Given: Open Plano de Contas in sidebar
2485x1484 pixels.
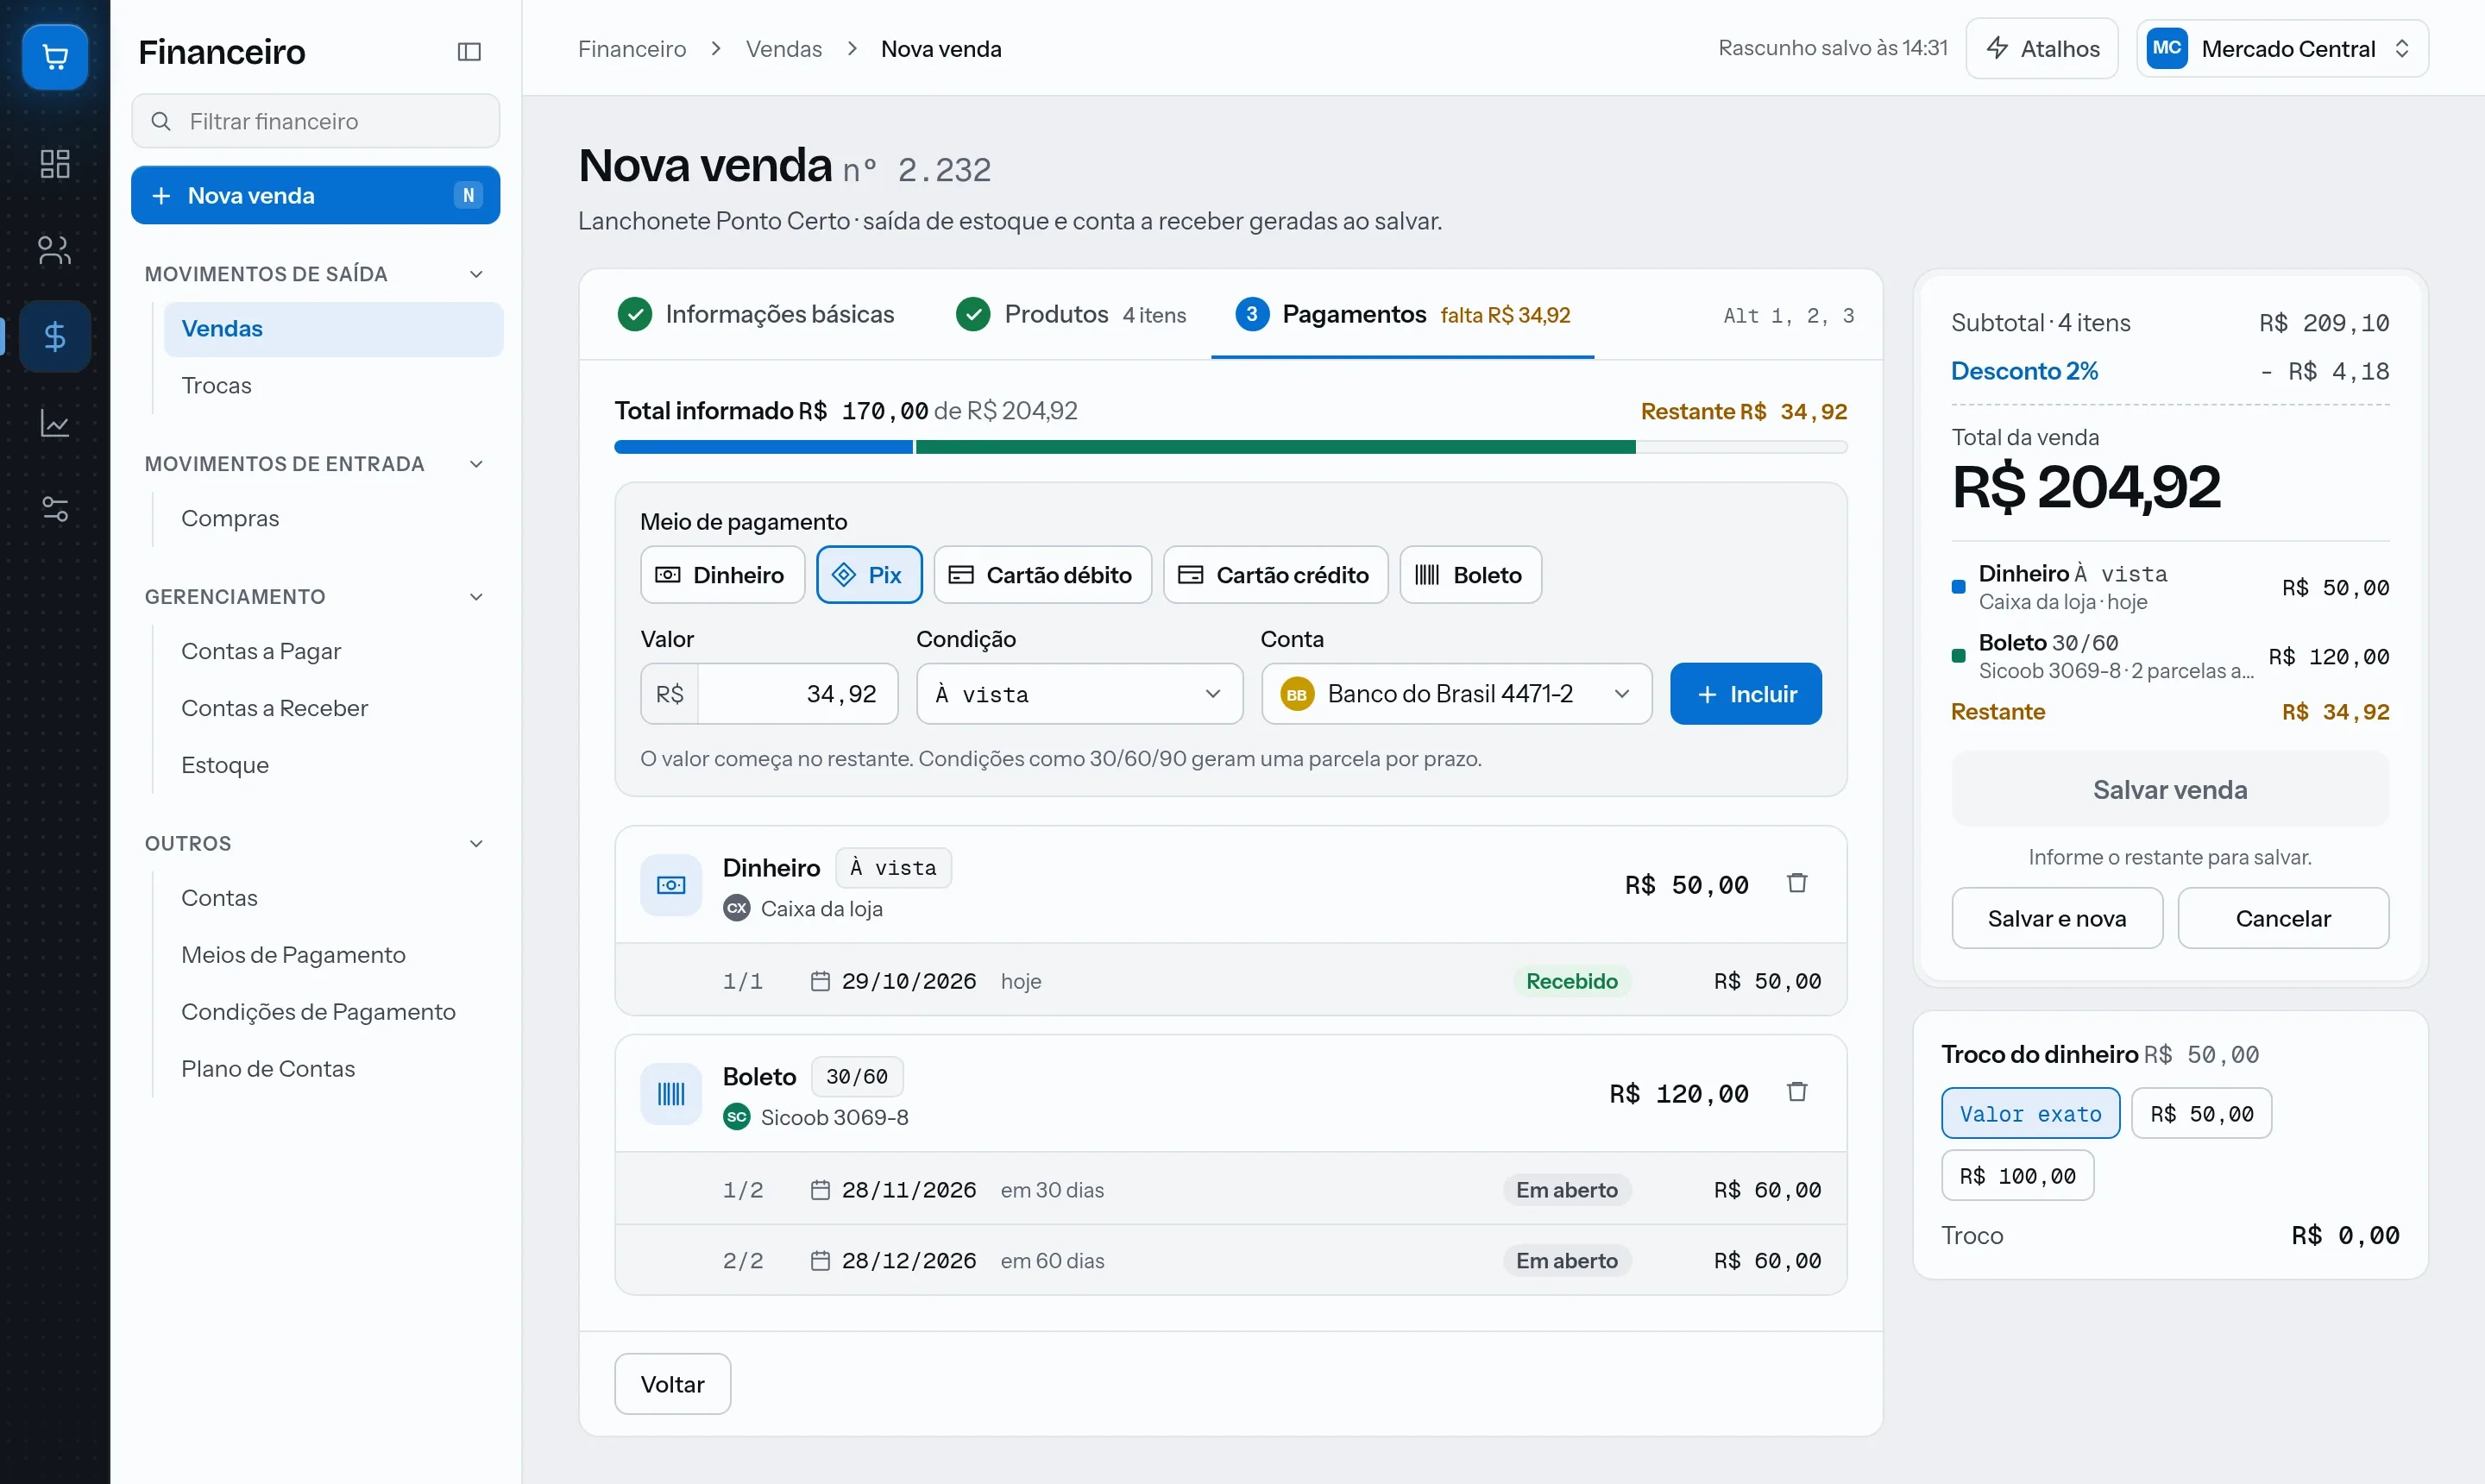Looking at the screenshot, I should (333, 1070).
